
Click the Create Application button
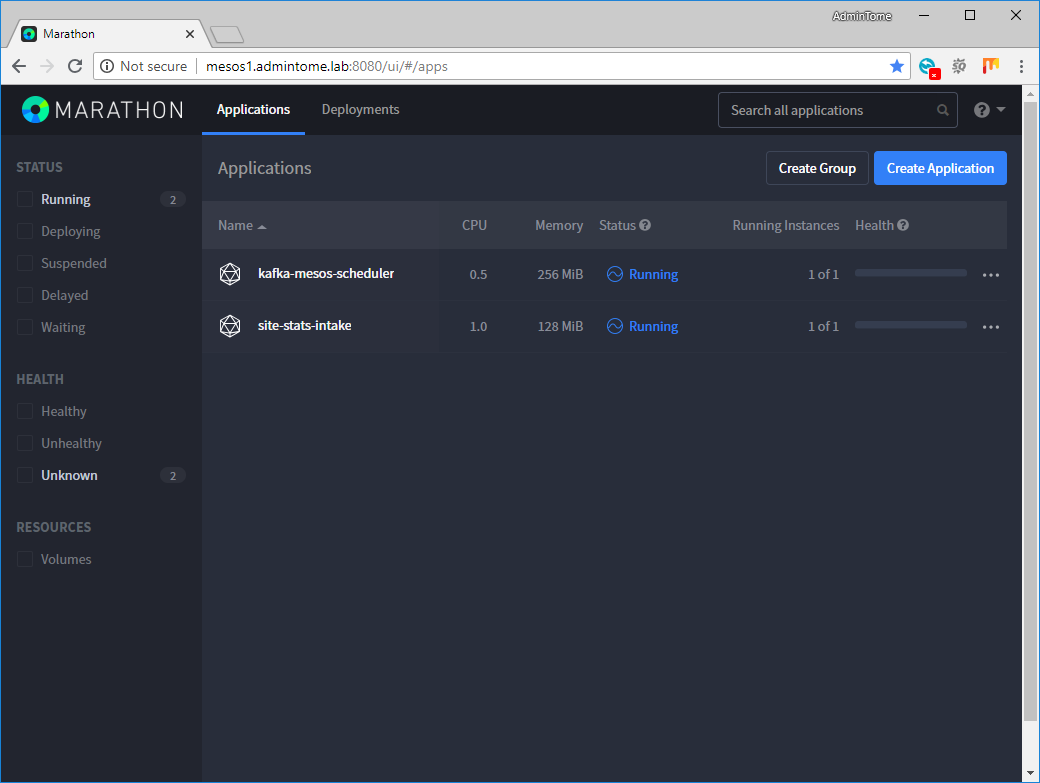click(940, 168)
